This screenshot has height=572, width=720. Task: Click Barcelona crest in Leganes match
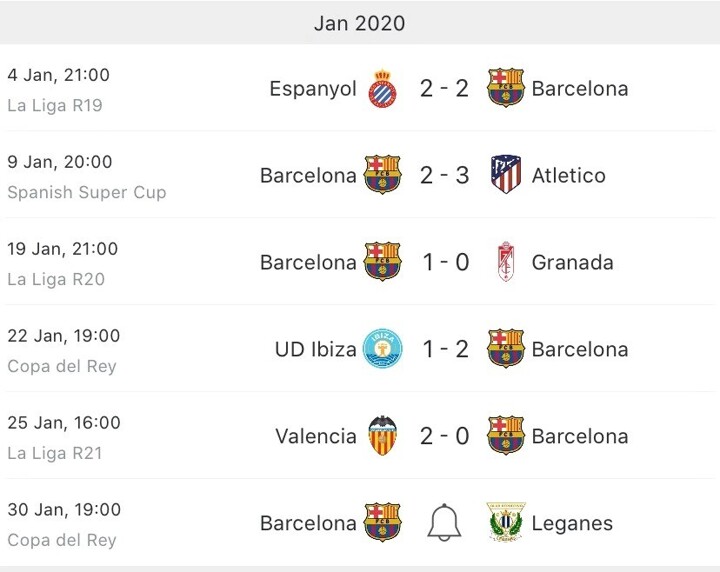coord(382,523)
